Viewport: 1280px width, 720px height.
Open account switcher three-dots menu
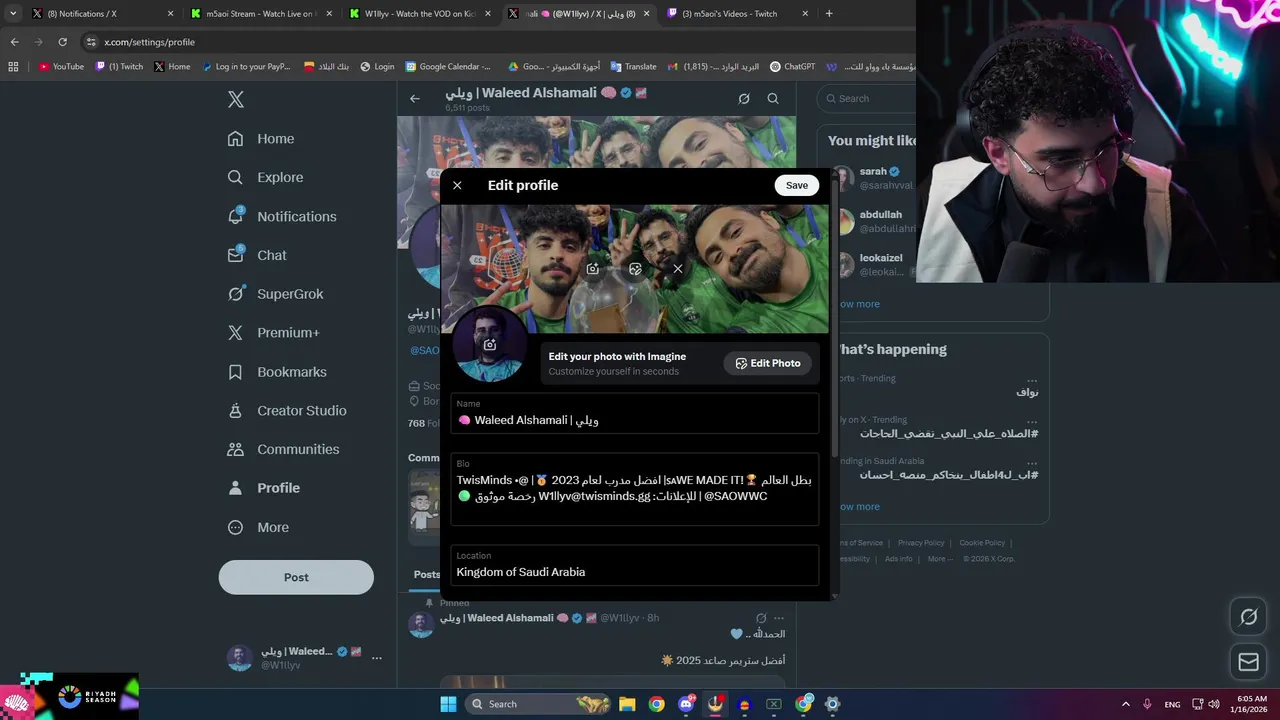pyautogui.click(x=377, y=658)
